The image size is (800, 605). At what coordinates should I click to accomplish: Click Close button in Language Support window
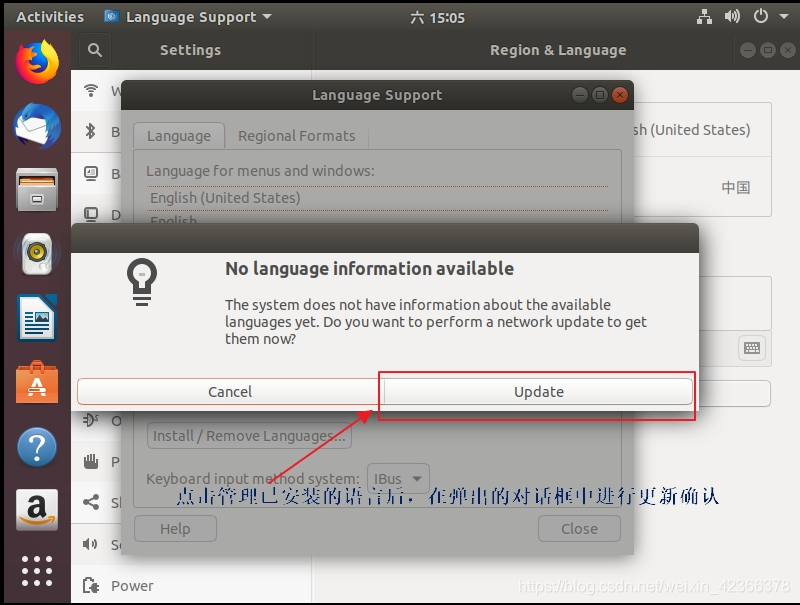pyautogui.click(x=579, y=528)
